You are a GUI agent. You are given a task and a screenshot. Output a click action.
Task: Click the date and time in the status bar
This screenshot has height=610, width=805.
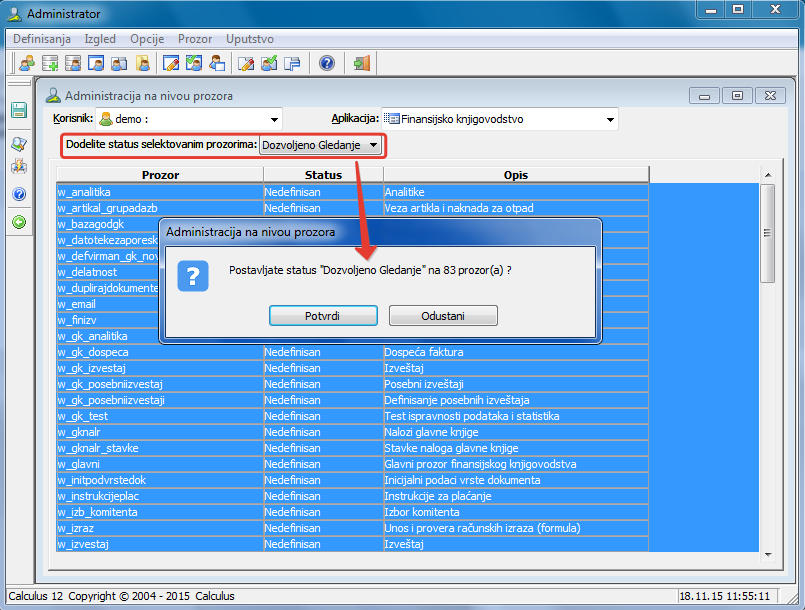pos(724,596)
